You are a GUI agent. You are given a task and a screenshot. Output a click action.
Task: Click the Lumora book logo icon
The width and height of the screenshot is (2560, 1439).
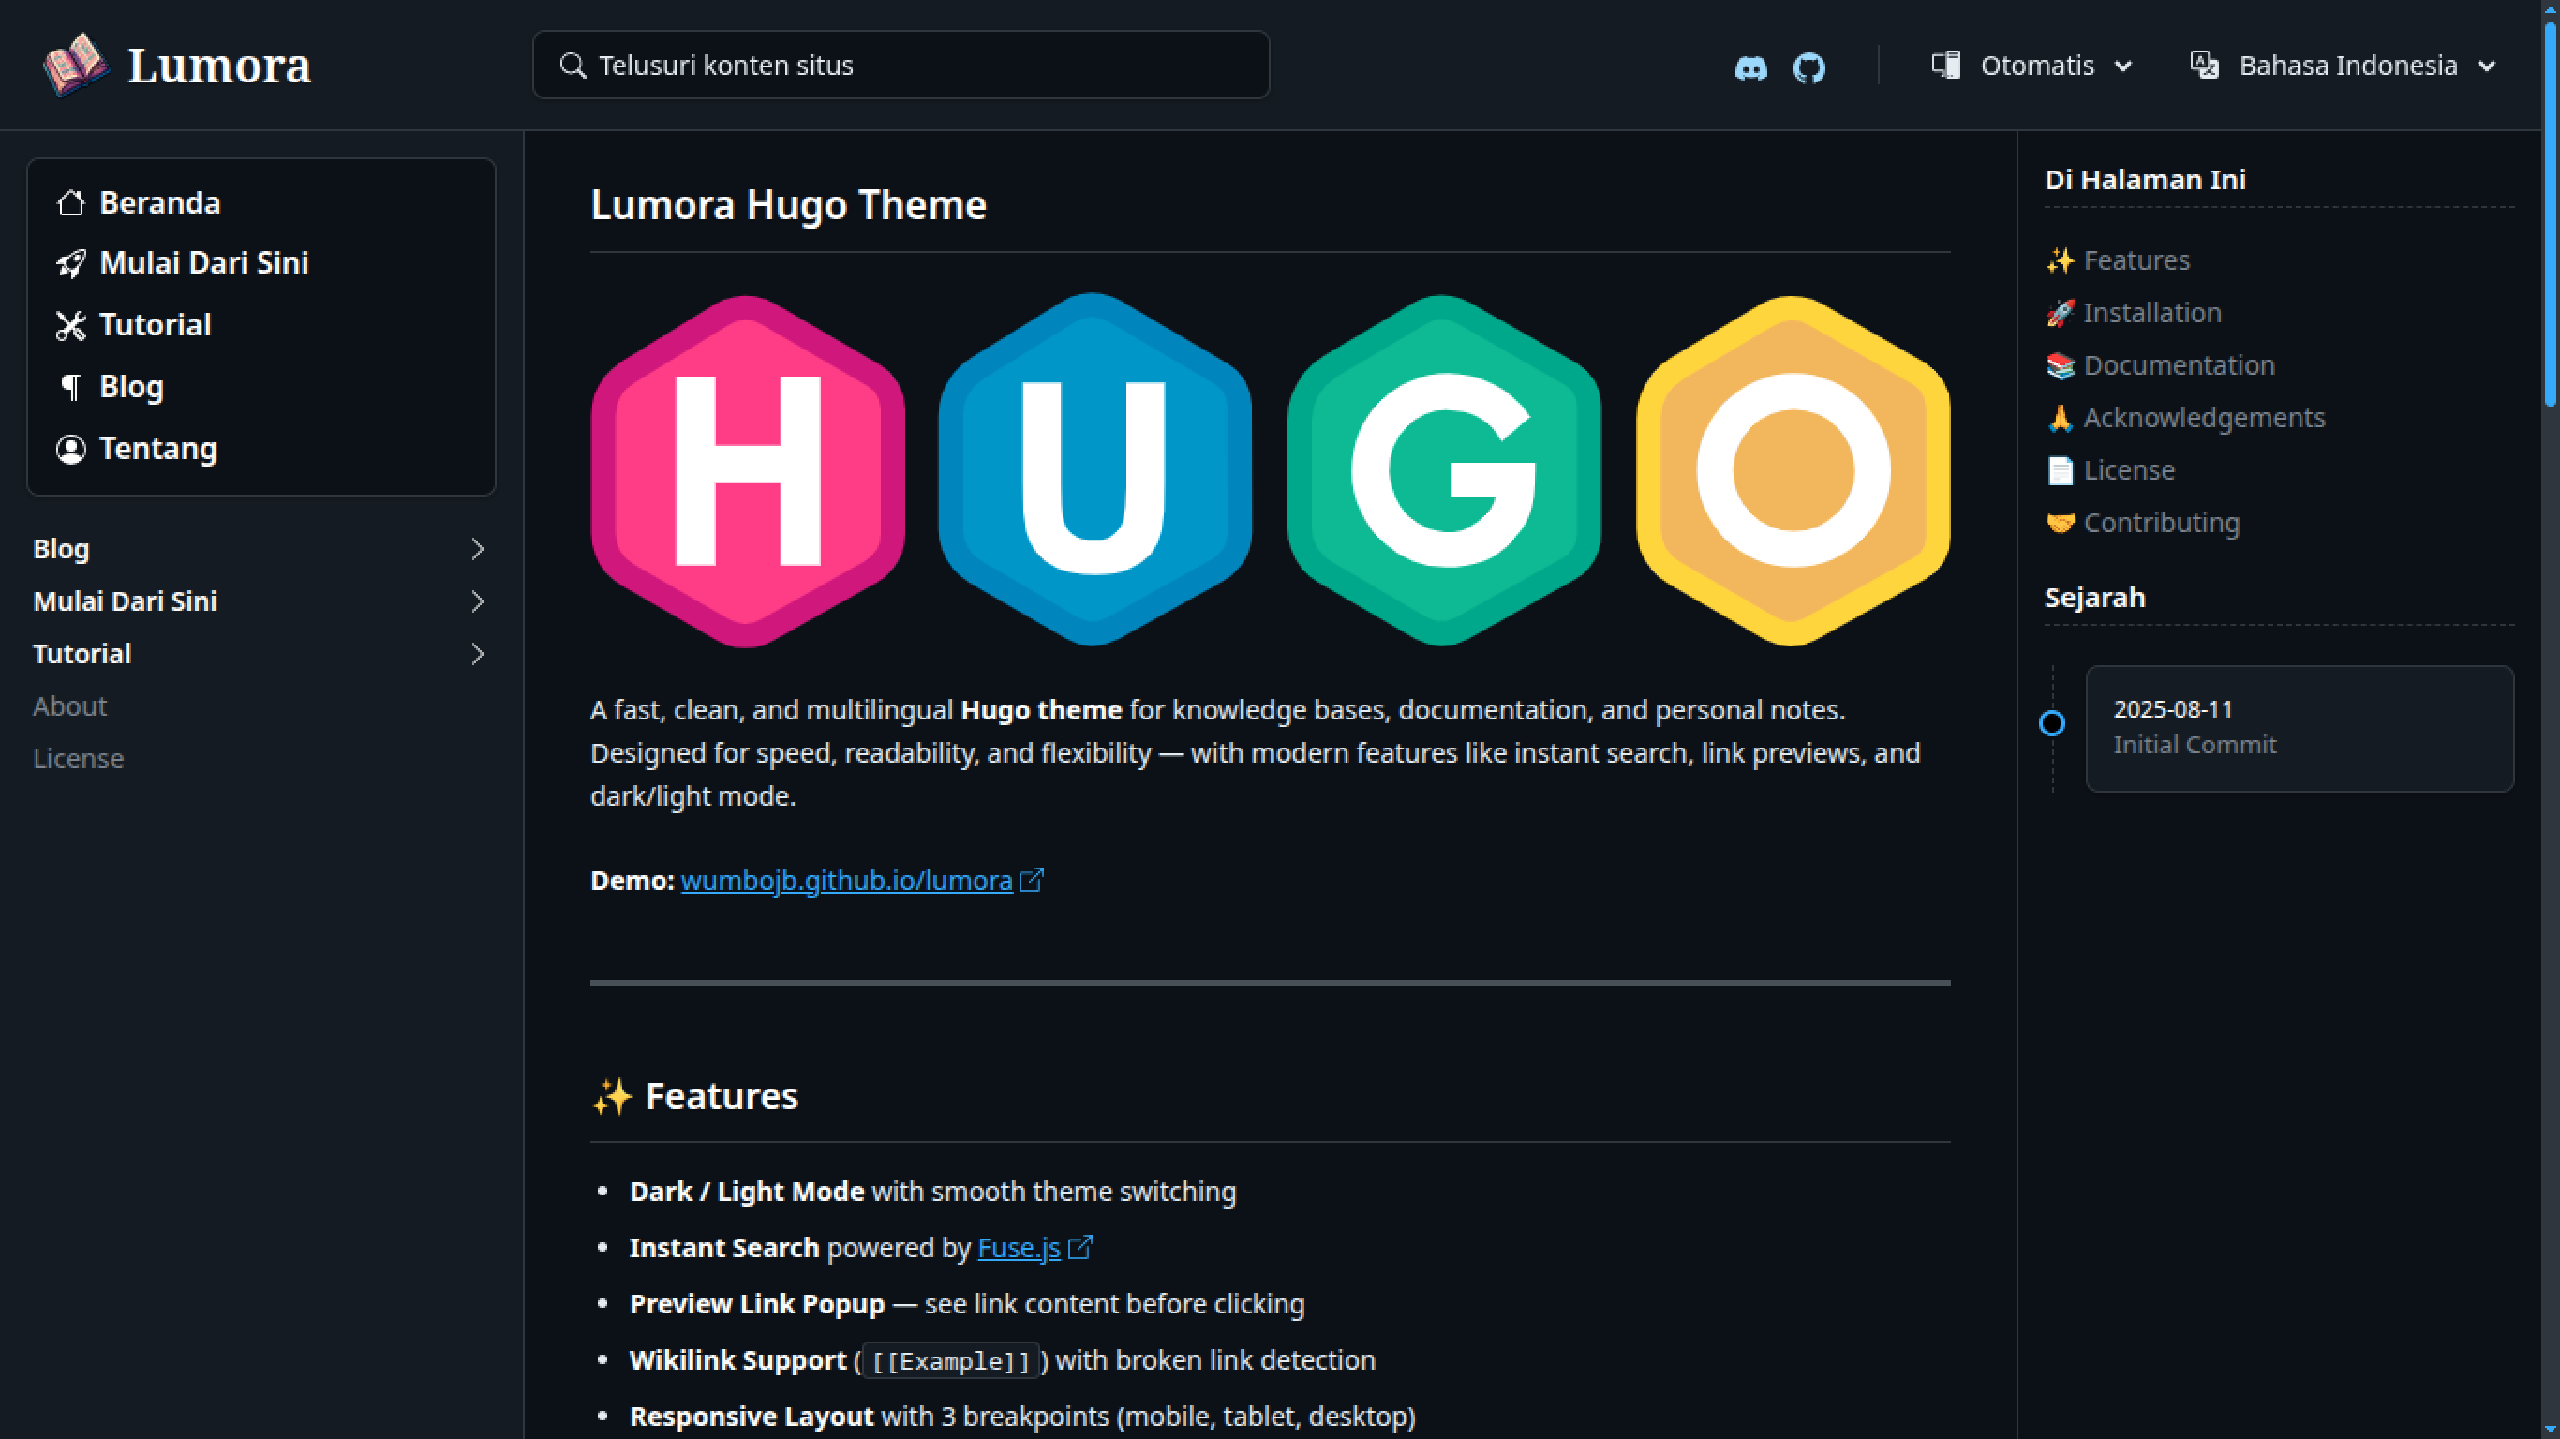pos(76,65)
